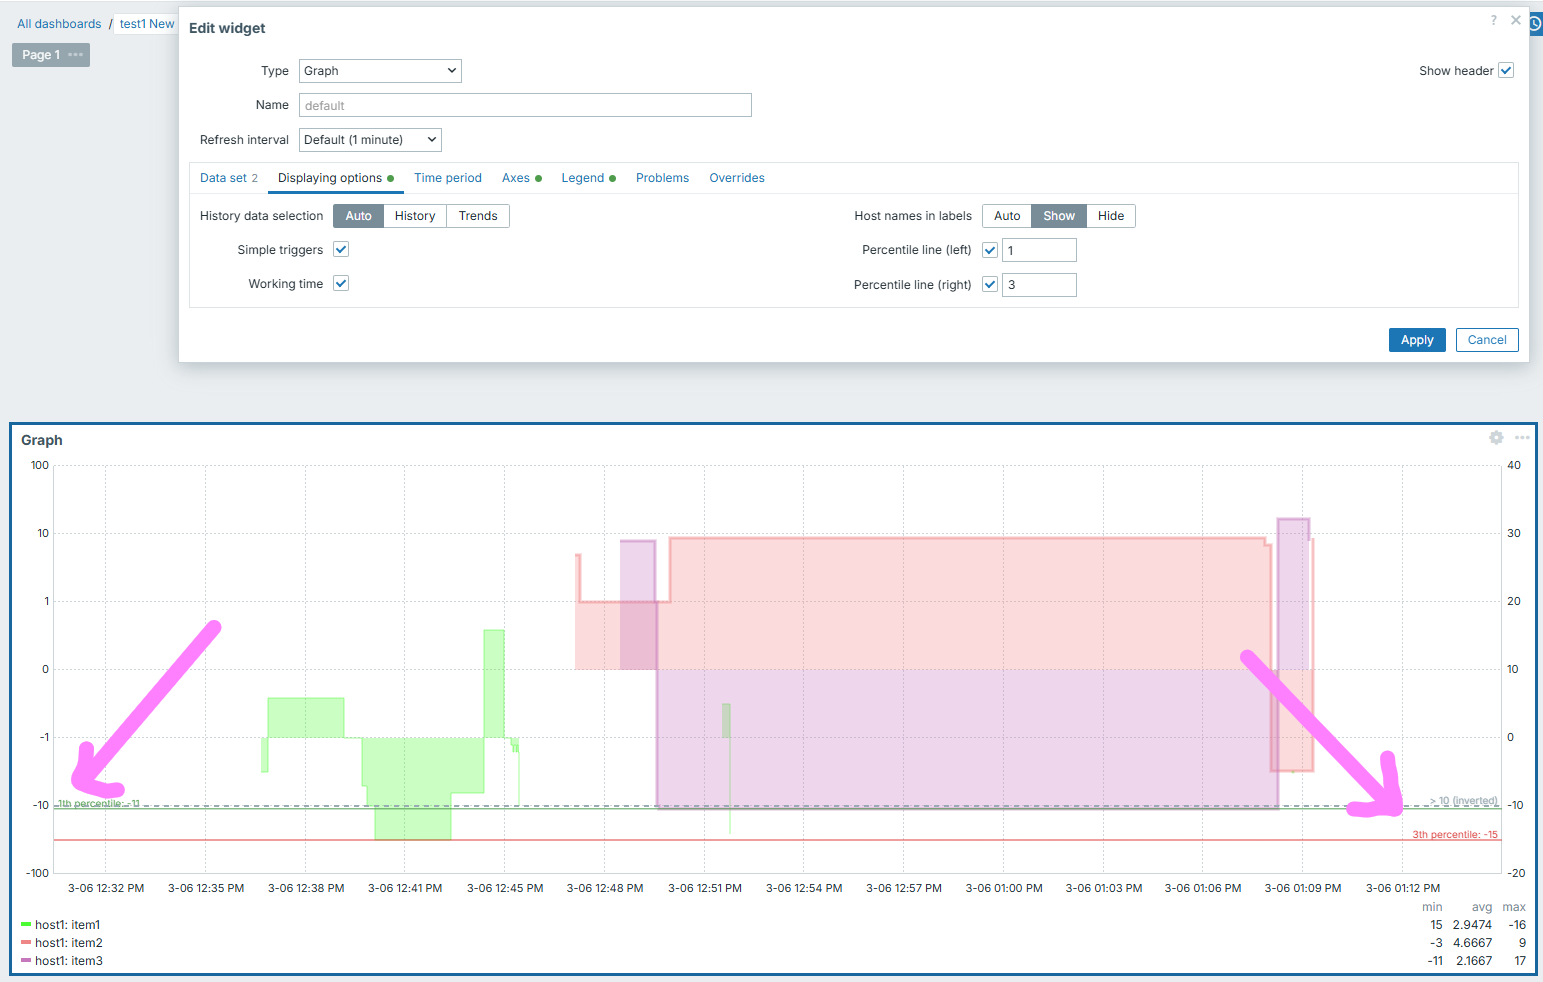Image resolution: width=1543 pixels, height=982 pixels.
Task: Click the help question mark icon
Action: 1494,20
